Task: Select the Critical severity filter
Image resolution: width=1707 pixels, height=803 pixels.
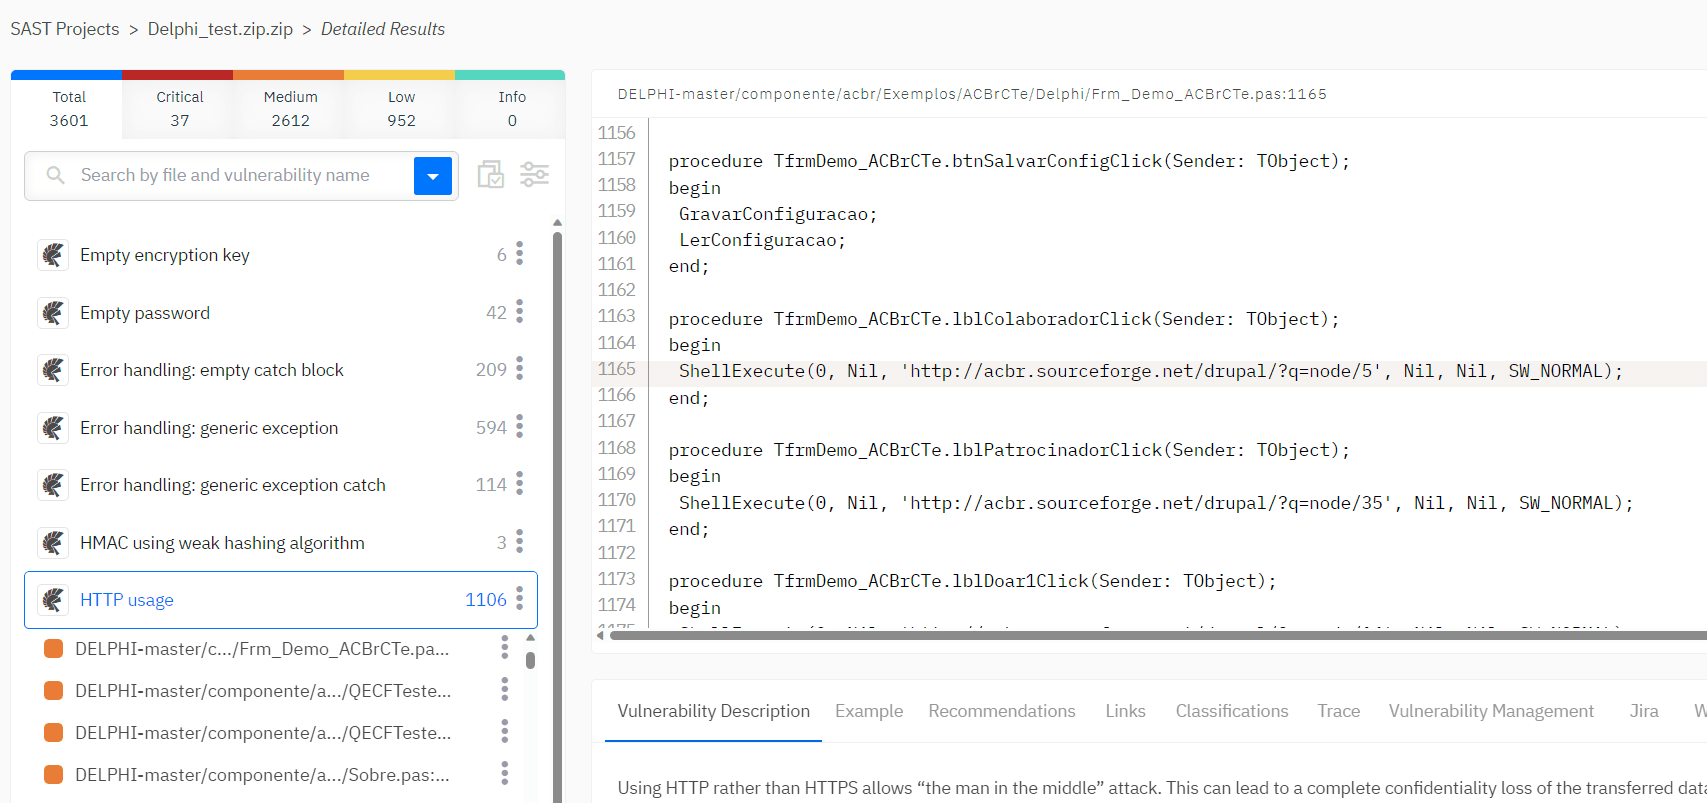Action: 179,108
